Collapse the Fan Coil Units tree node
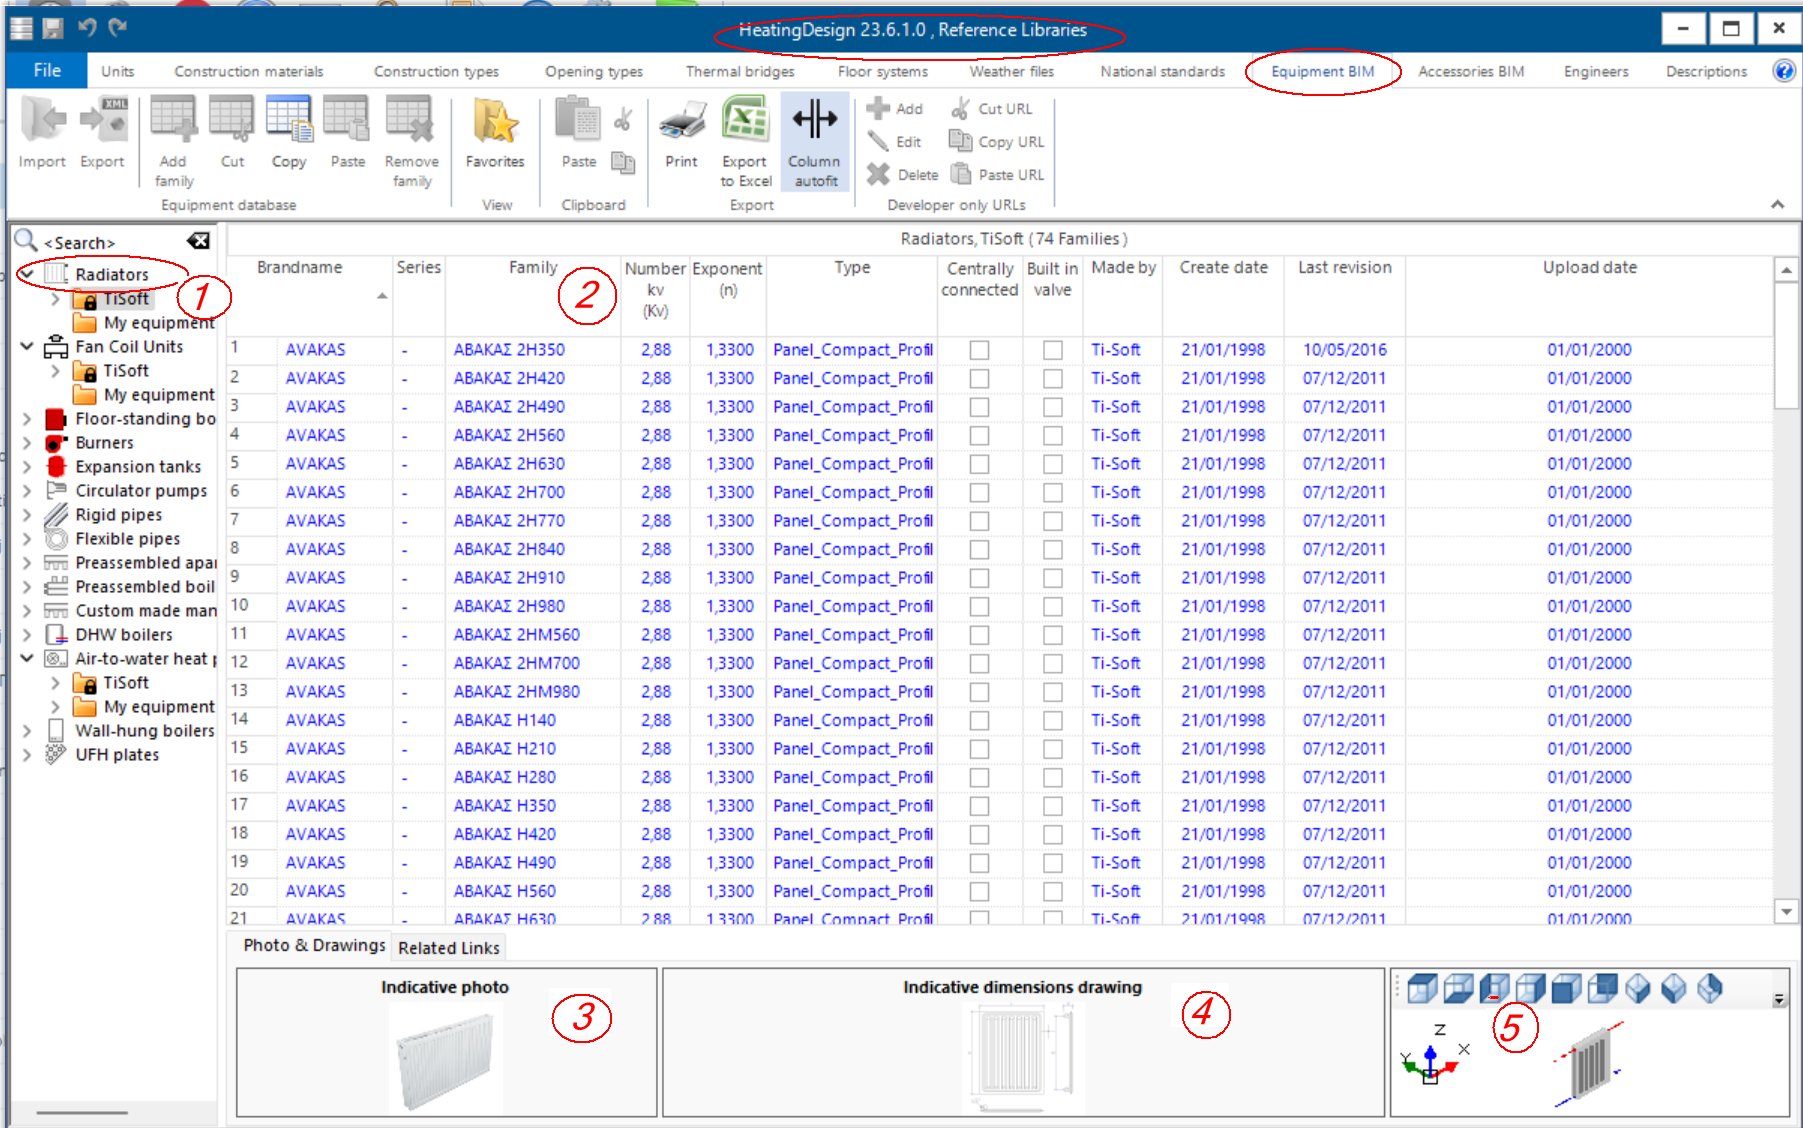 coord(26,347)
